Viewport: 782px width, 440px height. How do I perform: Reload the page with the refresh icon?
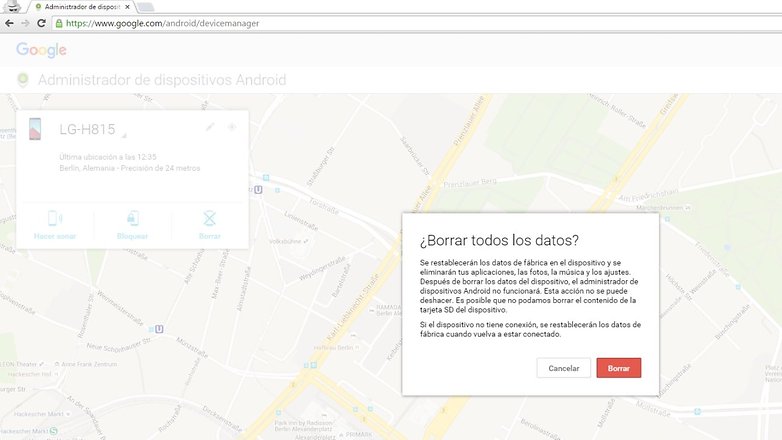pyautogui.click(x=41, y=23)
